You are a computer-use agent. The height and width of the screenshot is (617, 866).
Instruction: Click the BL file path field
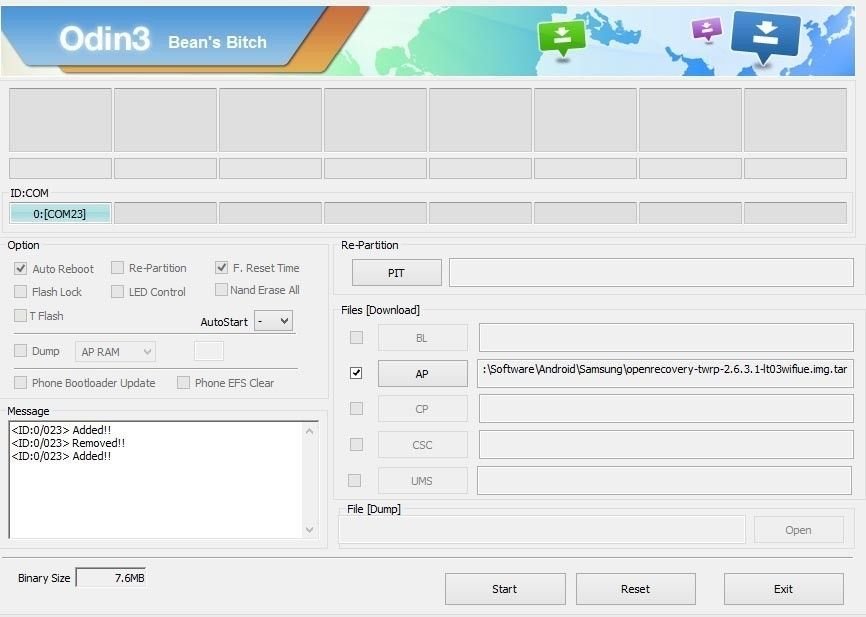pos(666,337)
